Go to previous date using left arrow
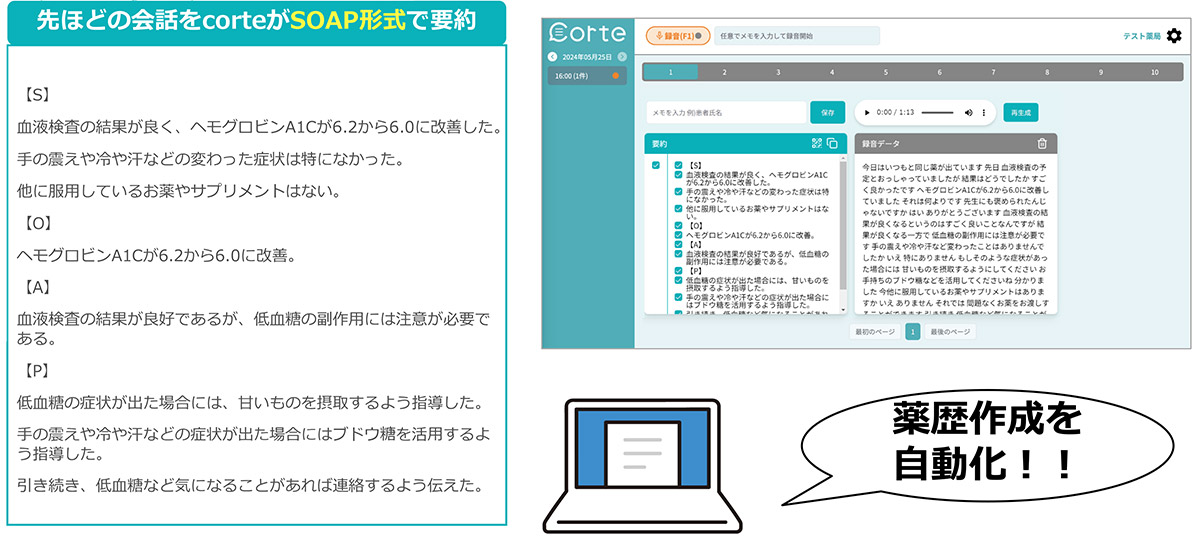The width and height of the screenshot is (1200, 537). coord(552,57)
